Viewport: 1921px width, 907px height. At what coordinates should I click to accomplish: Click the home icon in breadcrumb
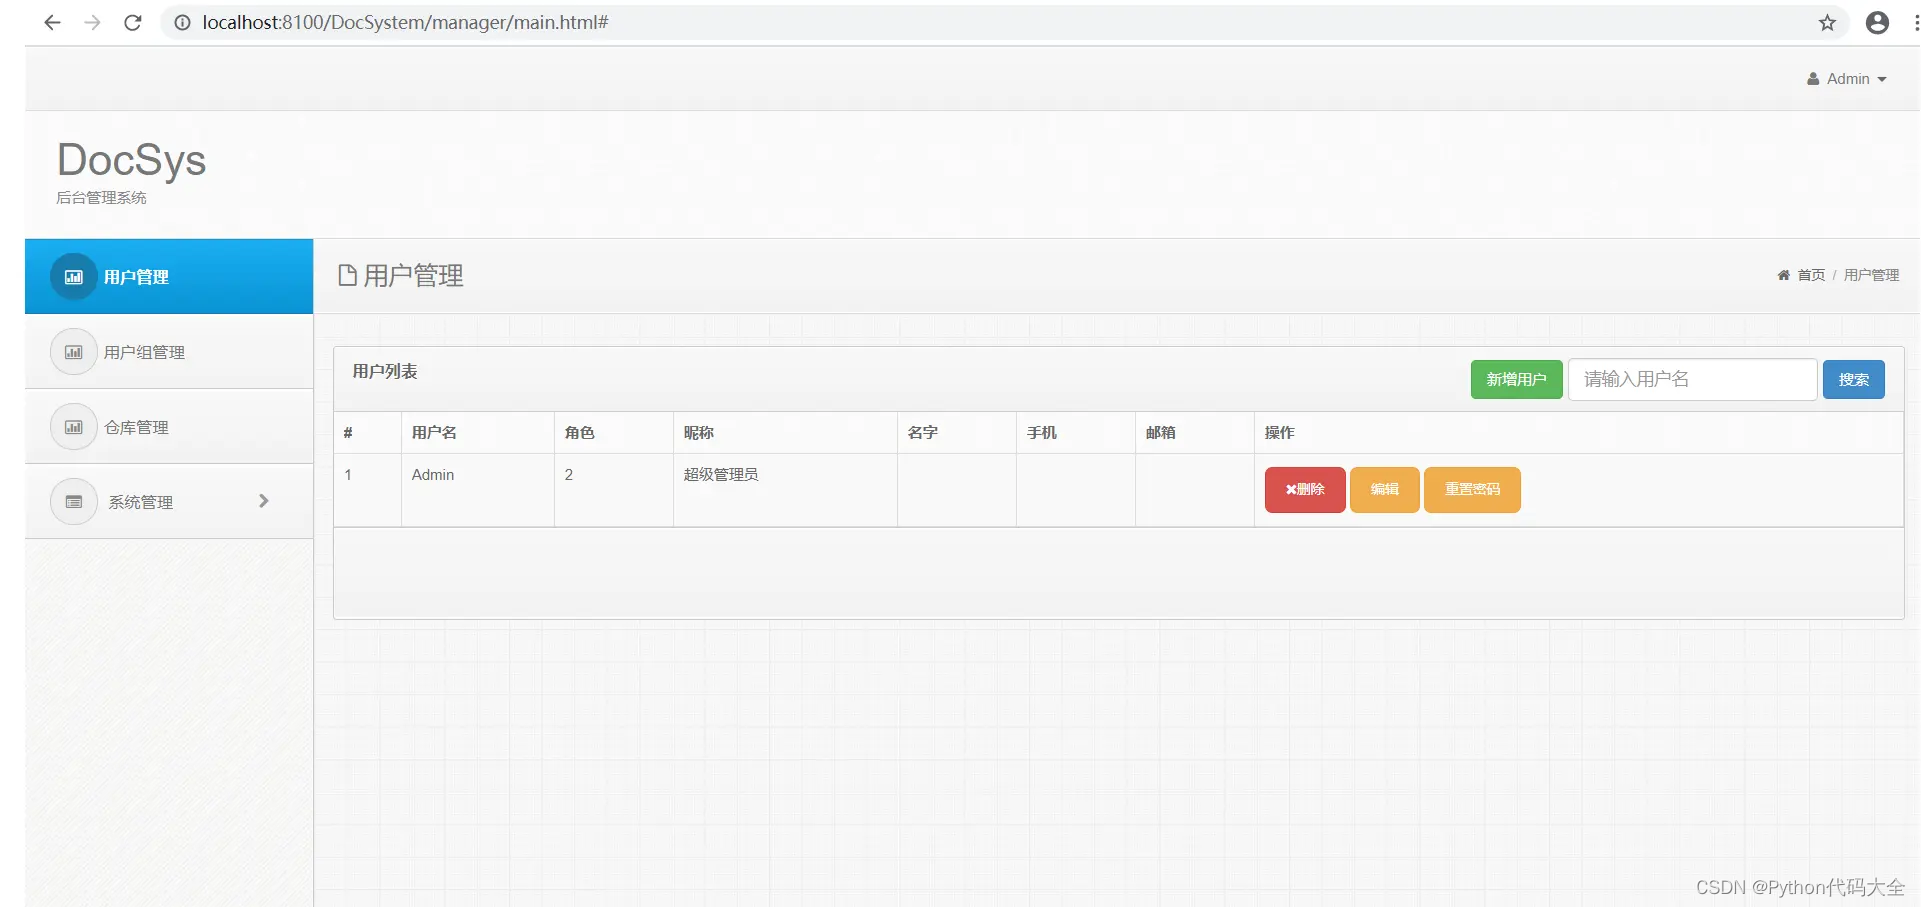1783,275
